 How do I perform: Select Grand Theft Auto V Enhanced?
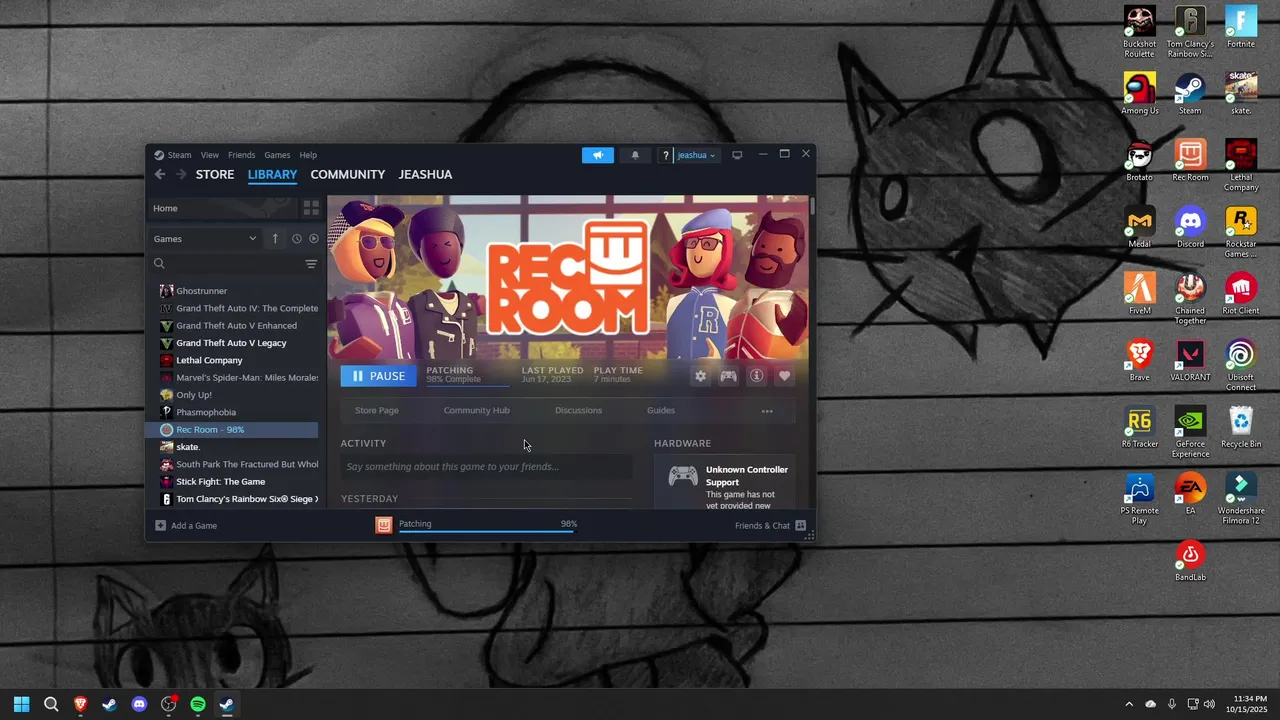[239, 326]
